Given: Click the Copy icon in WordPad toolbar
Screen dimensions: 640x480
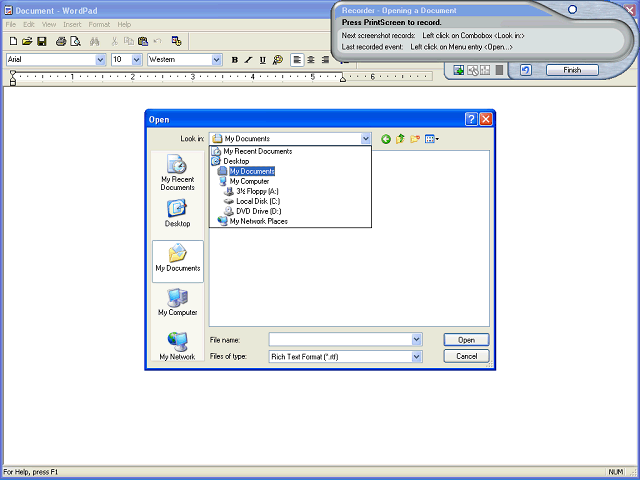Looking at the screenshot, I should [129, 41].
